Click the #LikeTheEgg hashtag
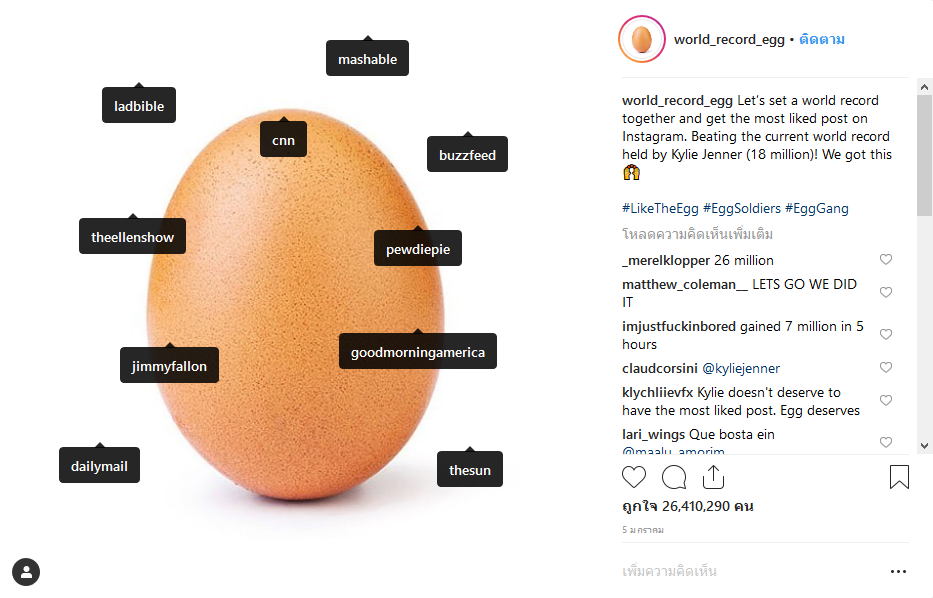The height and width of the screenshot is (598, 933). [660, 208]
